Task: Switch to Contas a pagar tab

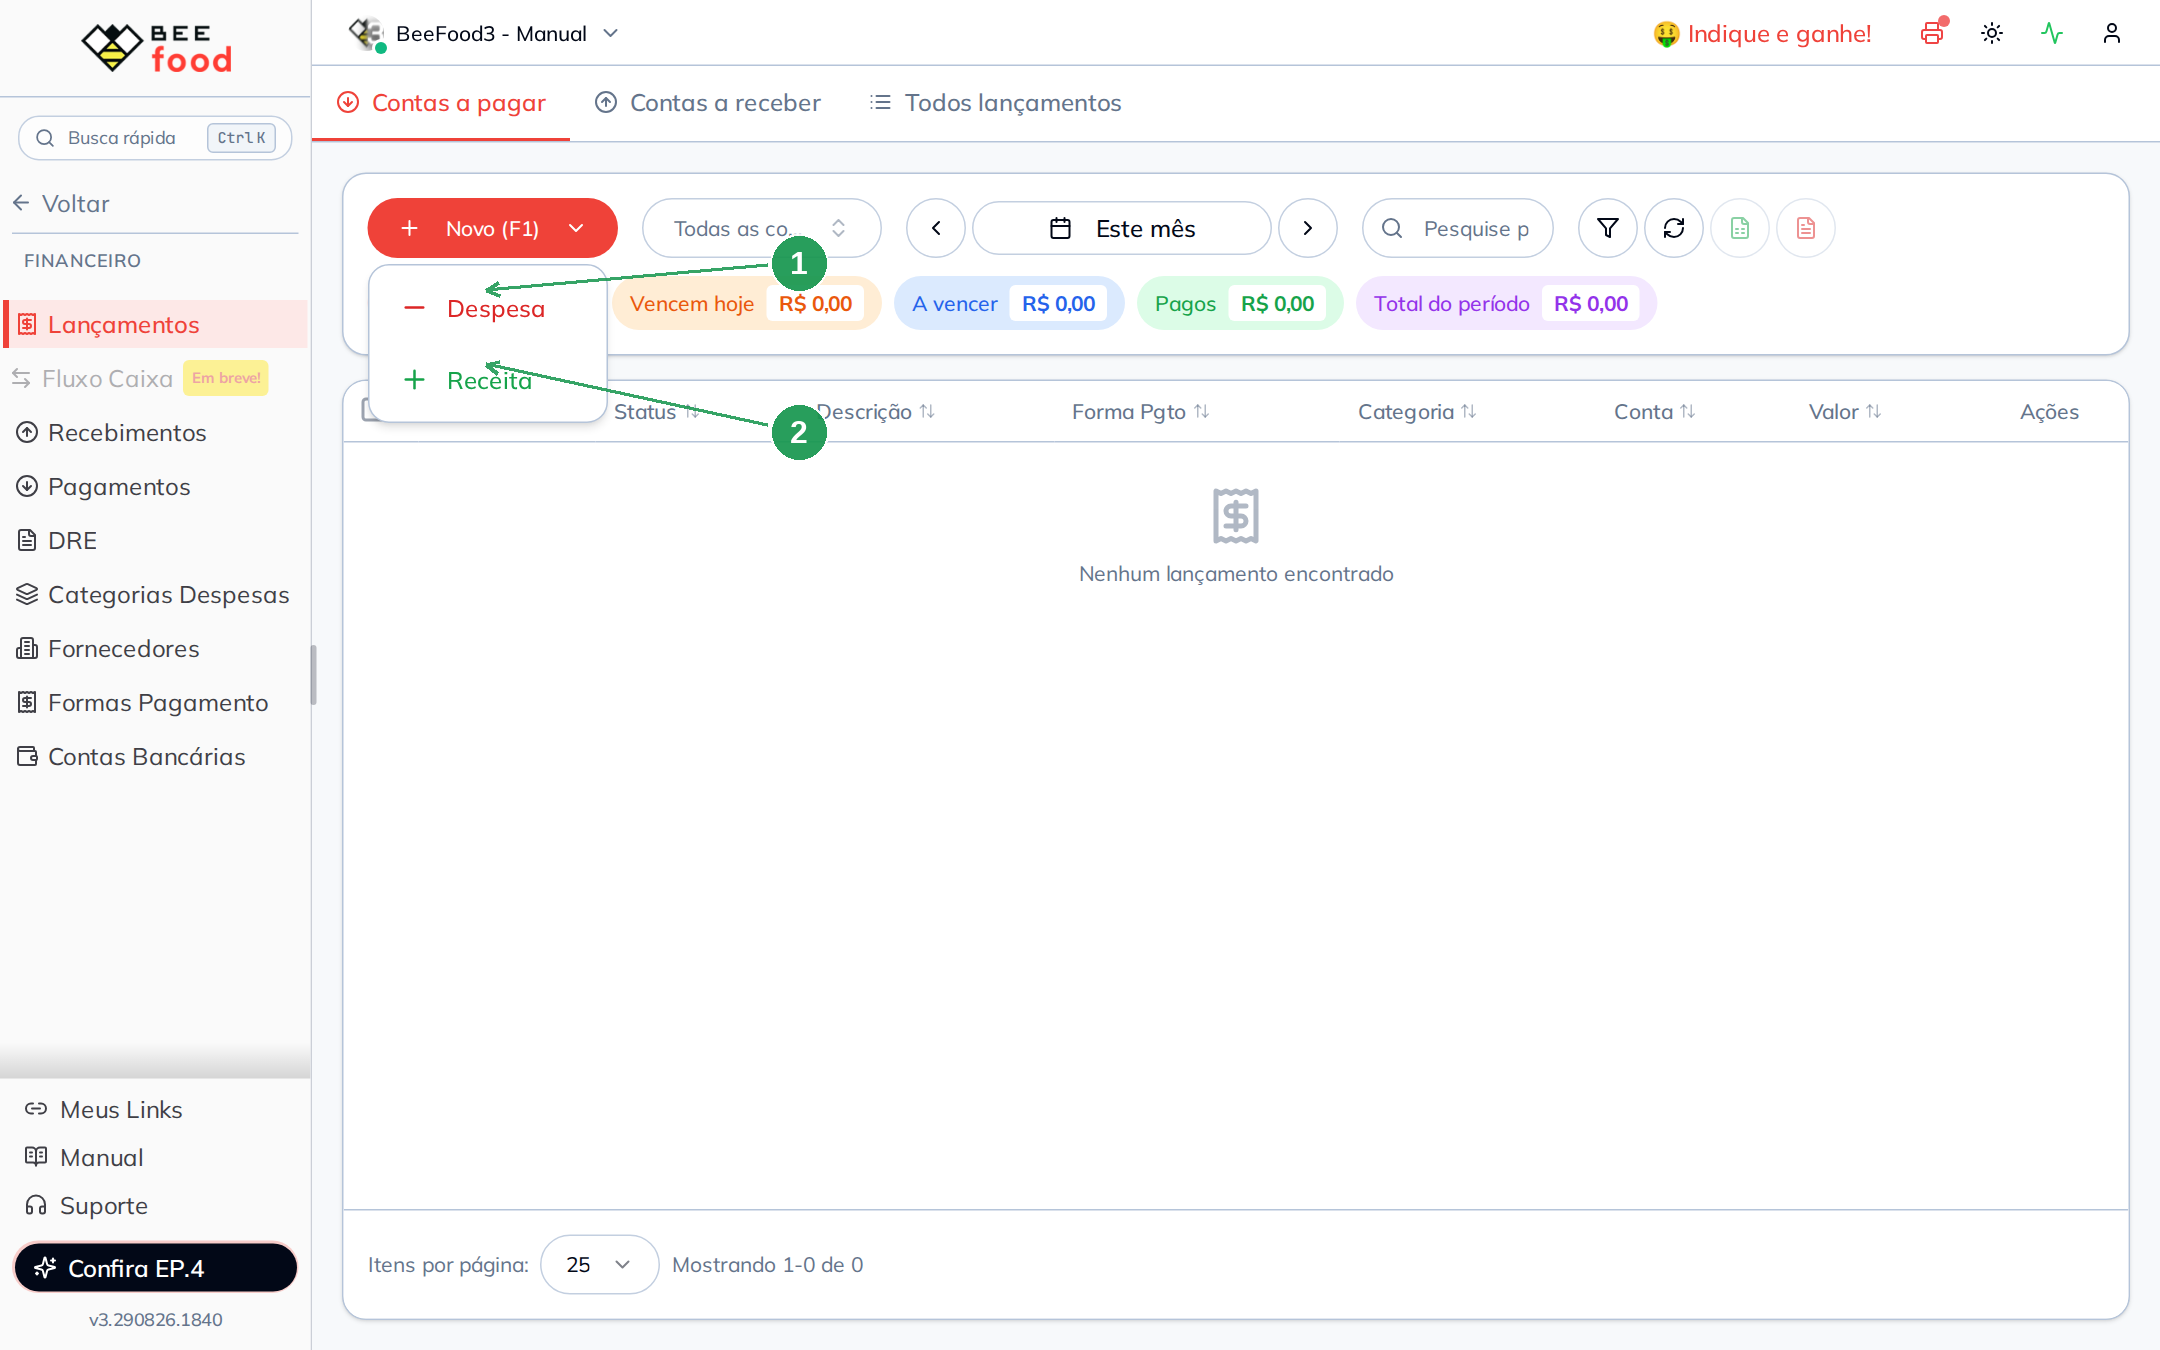Action: point(441,103)
